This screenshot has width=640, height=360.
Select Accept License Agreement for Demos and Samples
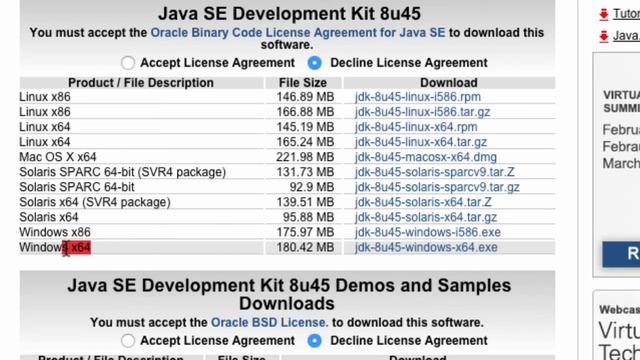pos(128,340)
